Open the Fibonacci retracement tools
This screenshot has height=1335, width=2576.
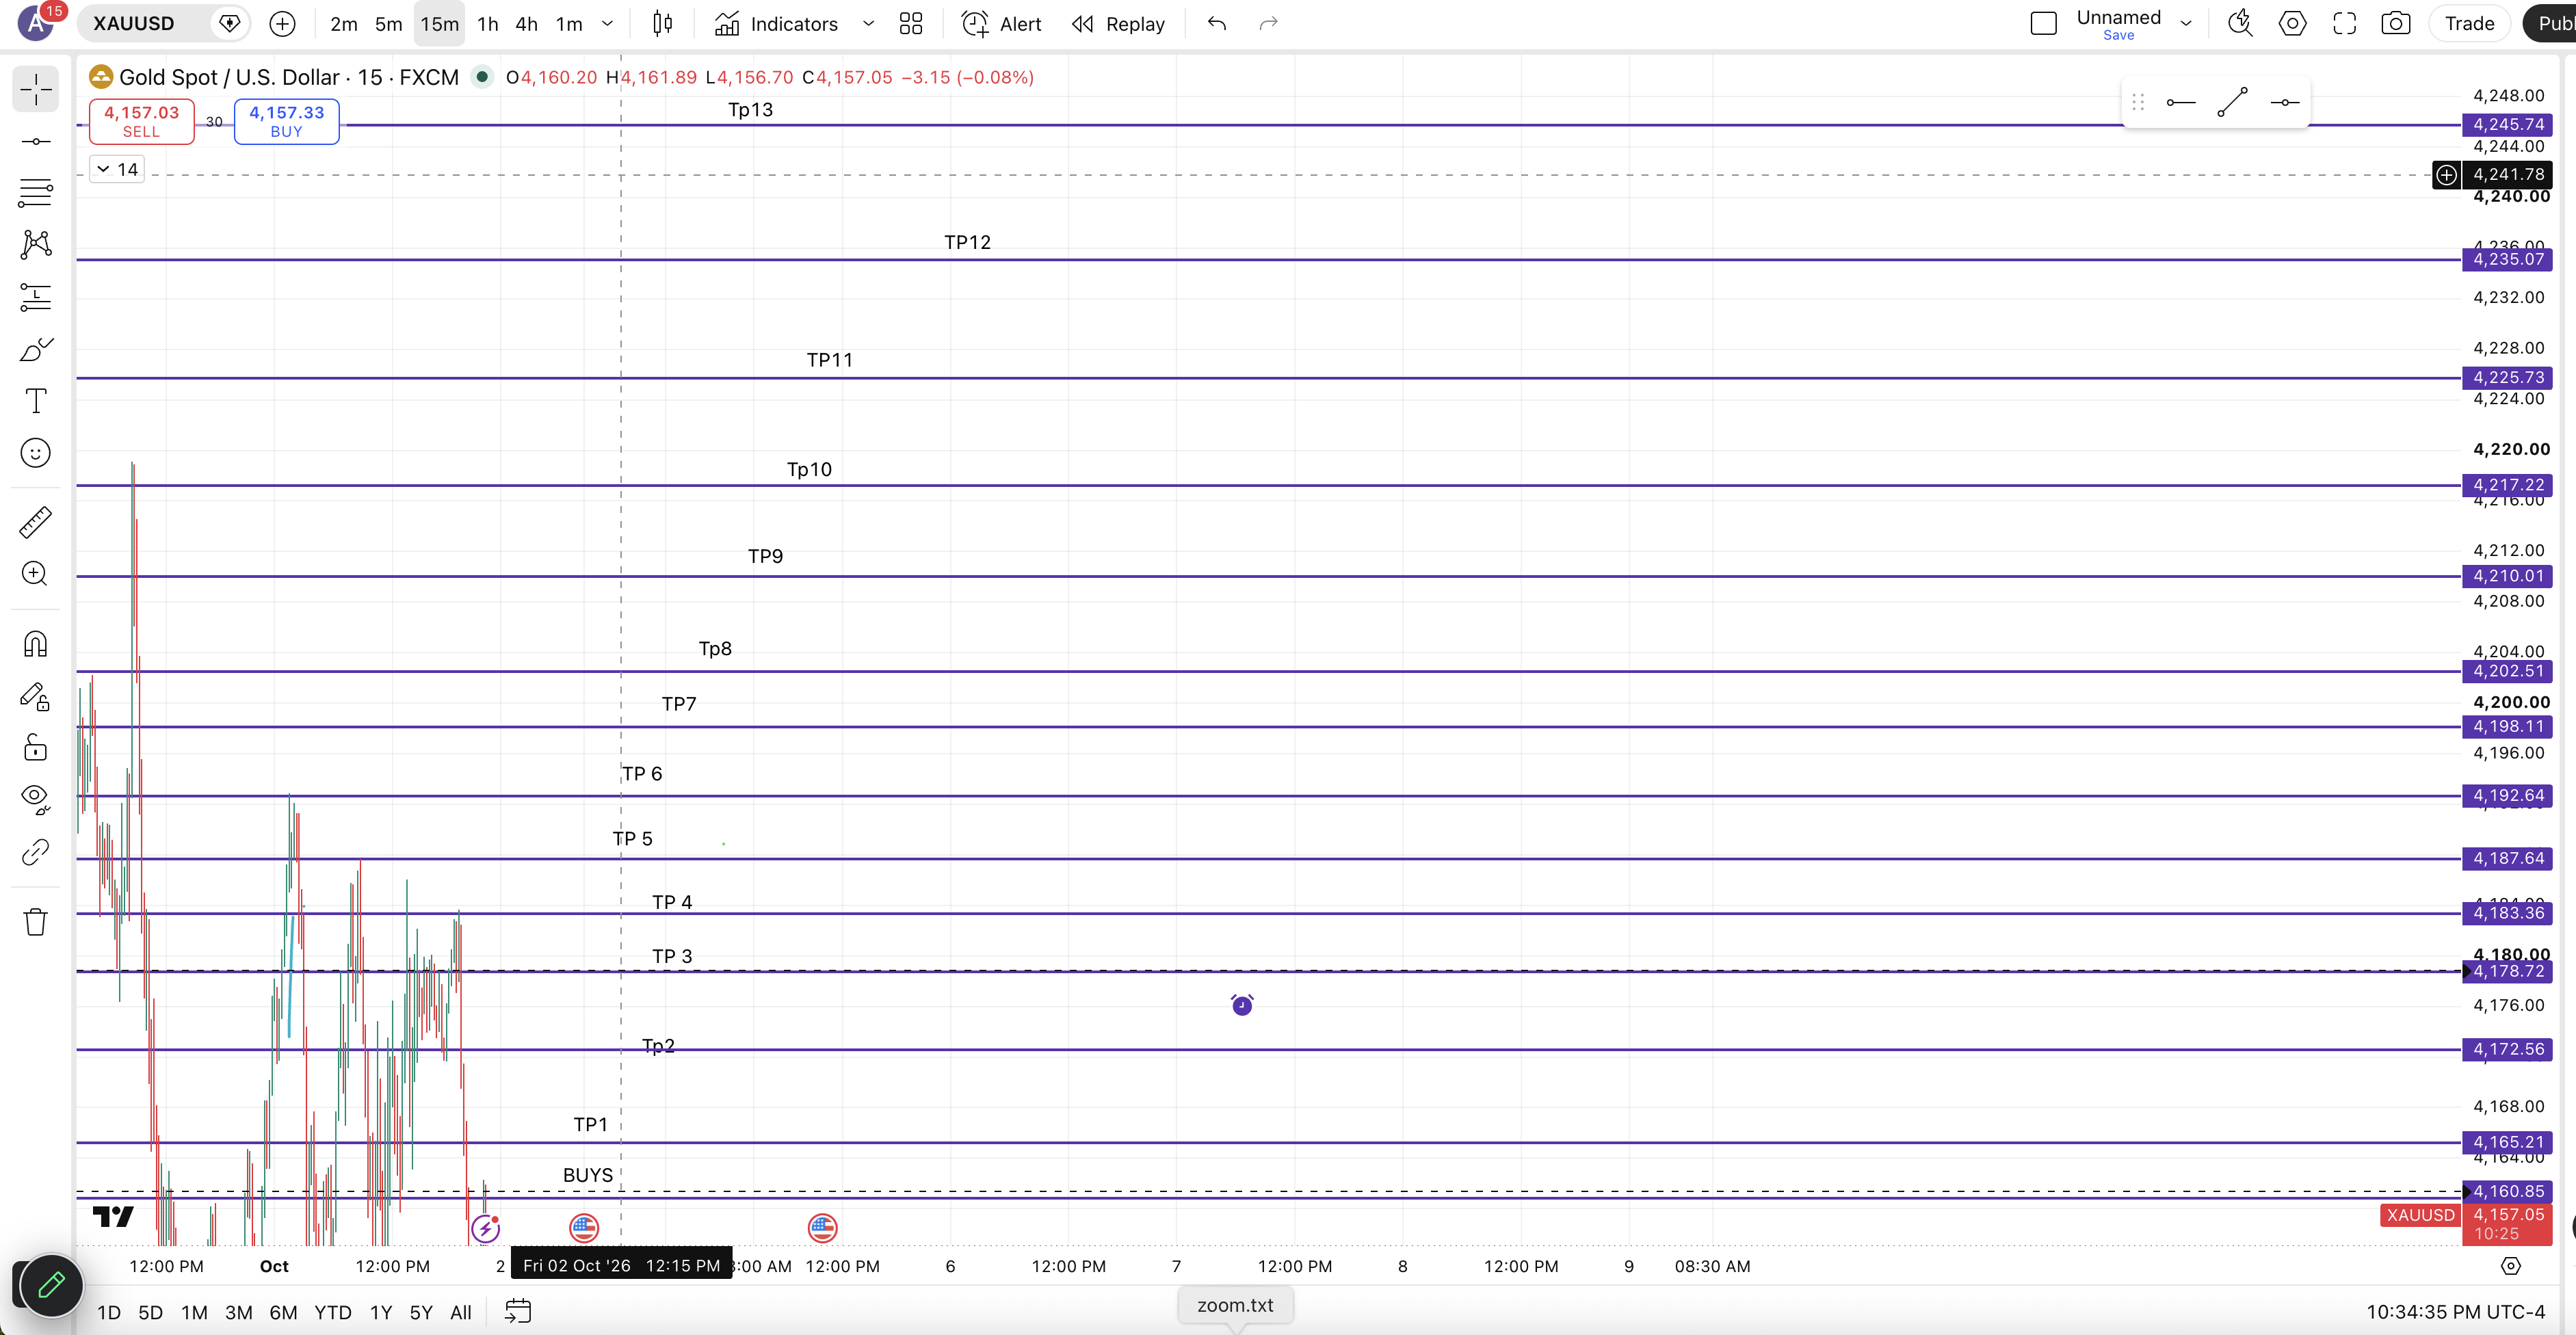[35, 192]
